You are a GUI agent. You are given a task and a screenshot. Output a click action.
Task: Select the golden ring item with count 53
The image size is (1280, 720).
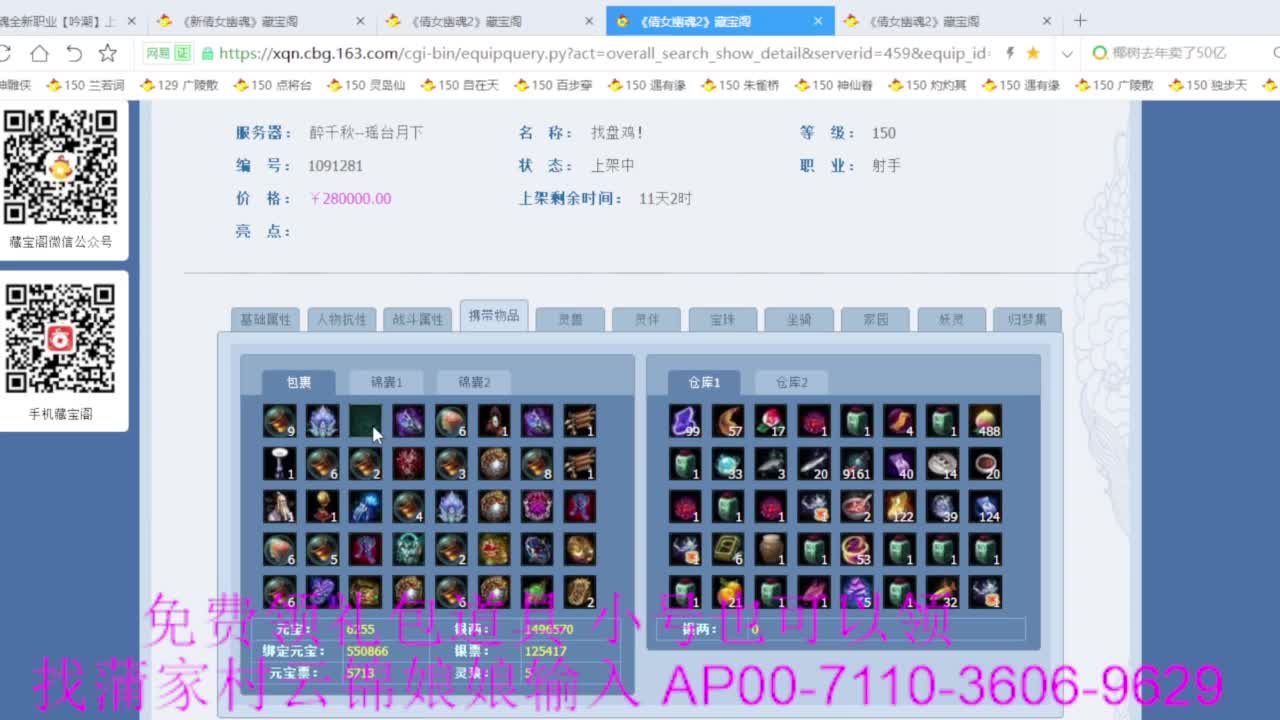pyautogui.click(x=857, y=549)
